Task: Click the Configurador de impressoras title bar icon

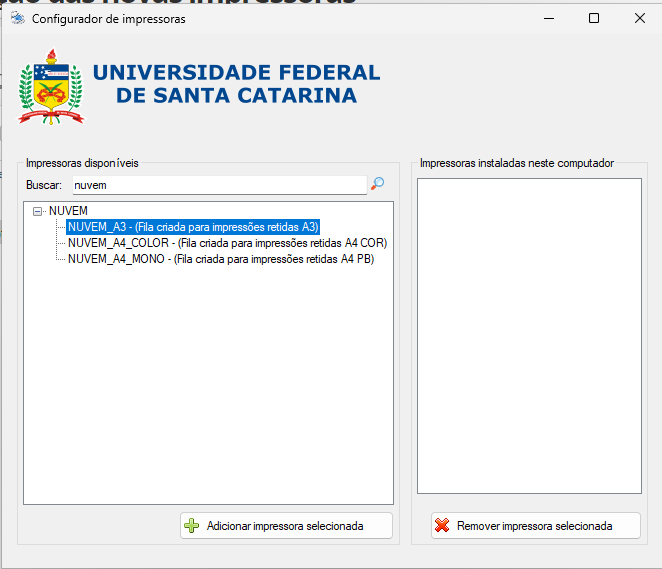Action: tap(18, 19)
